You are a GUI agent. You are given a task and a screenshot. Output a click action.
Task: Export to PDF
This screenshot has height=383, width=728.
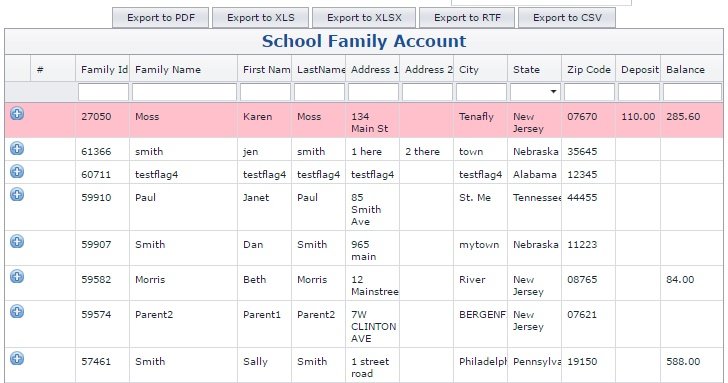(161, 18)
